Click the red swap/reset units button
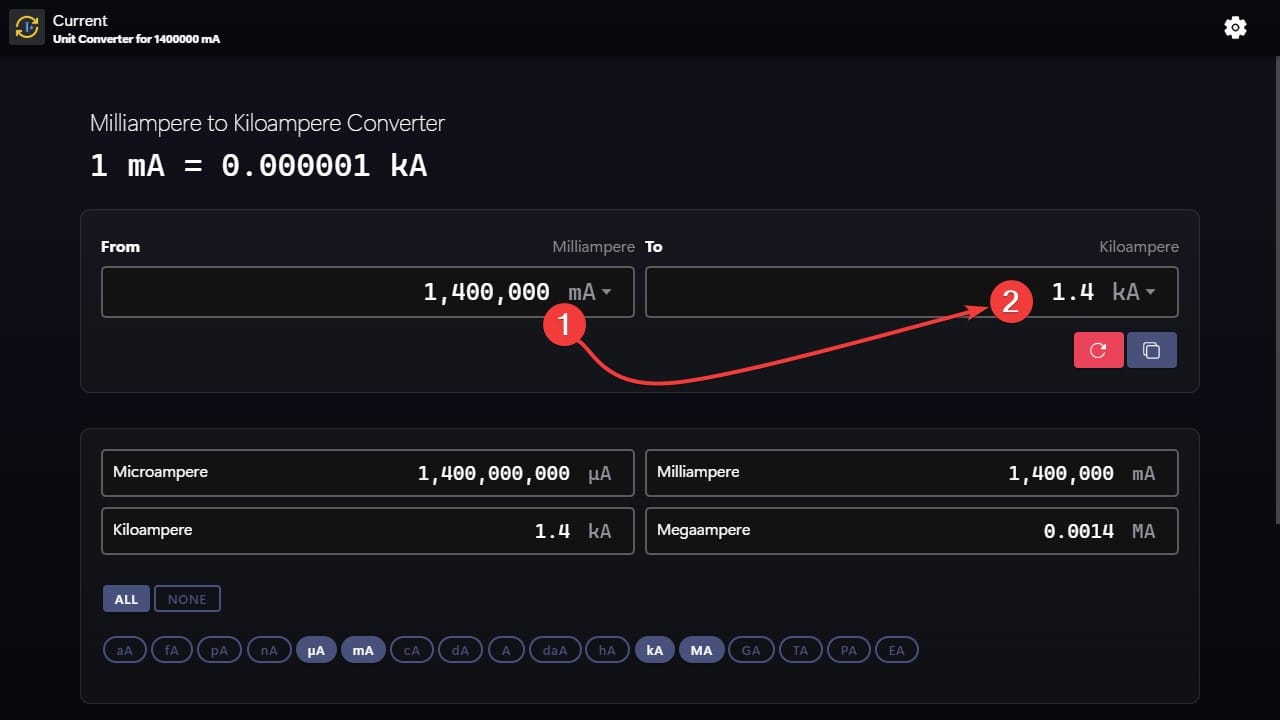Screen dimensions: 1280x720 [x=1098, y=350]
